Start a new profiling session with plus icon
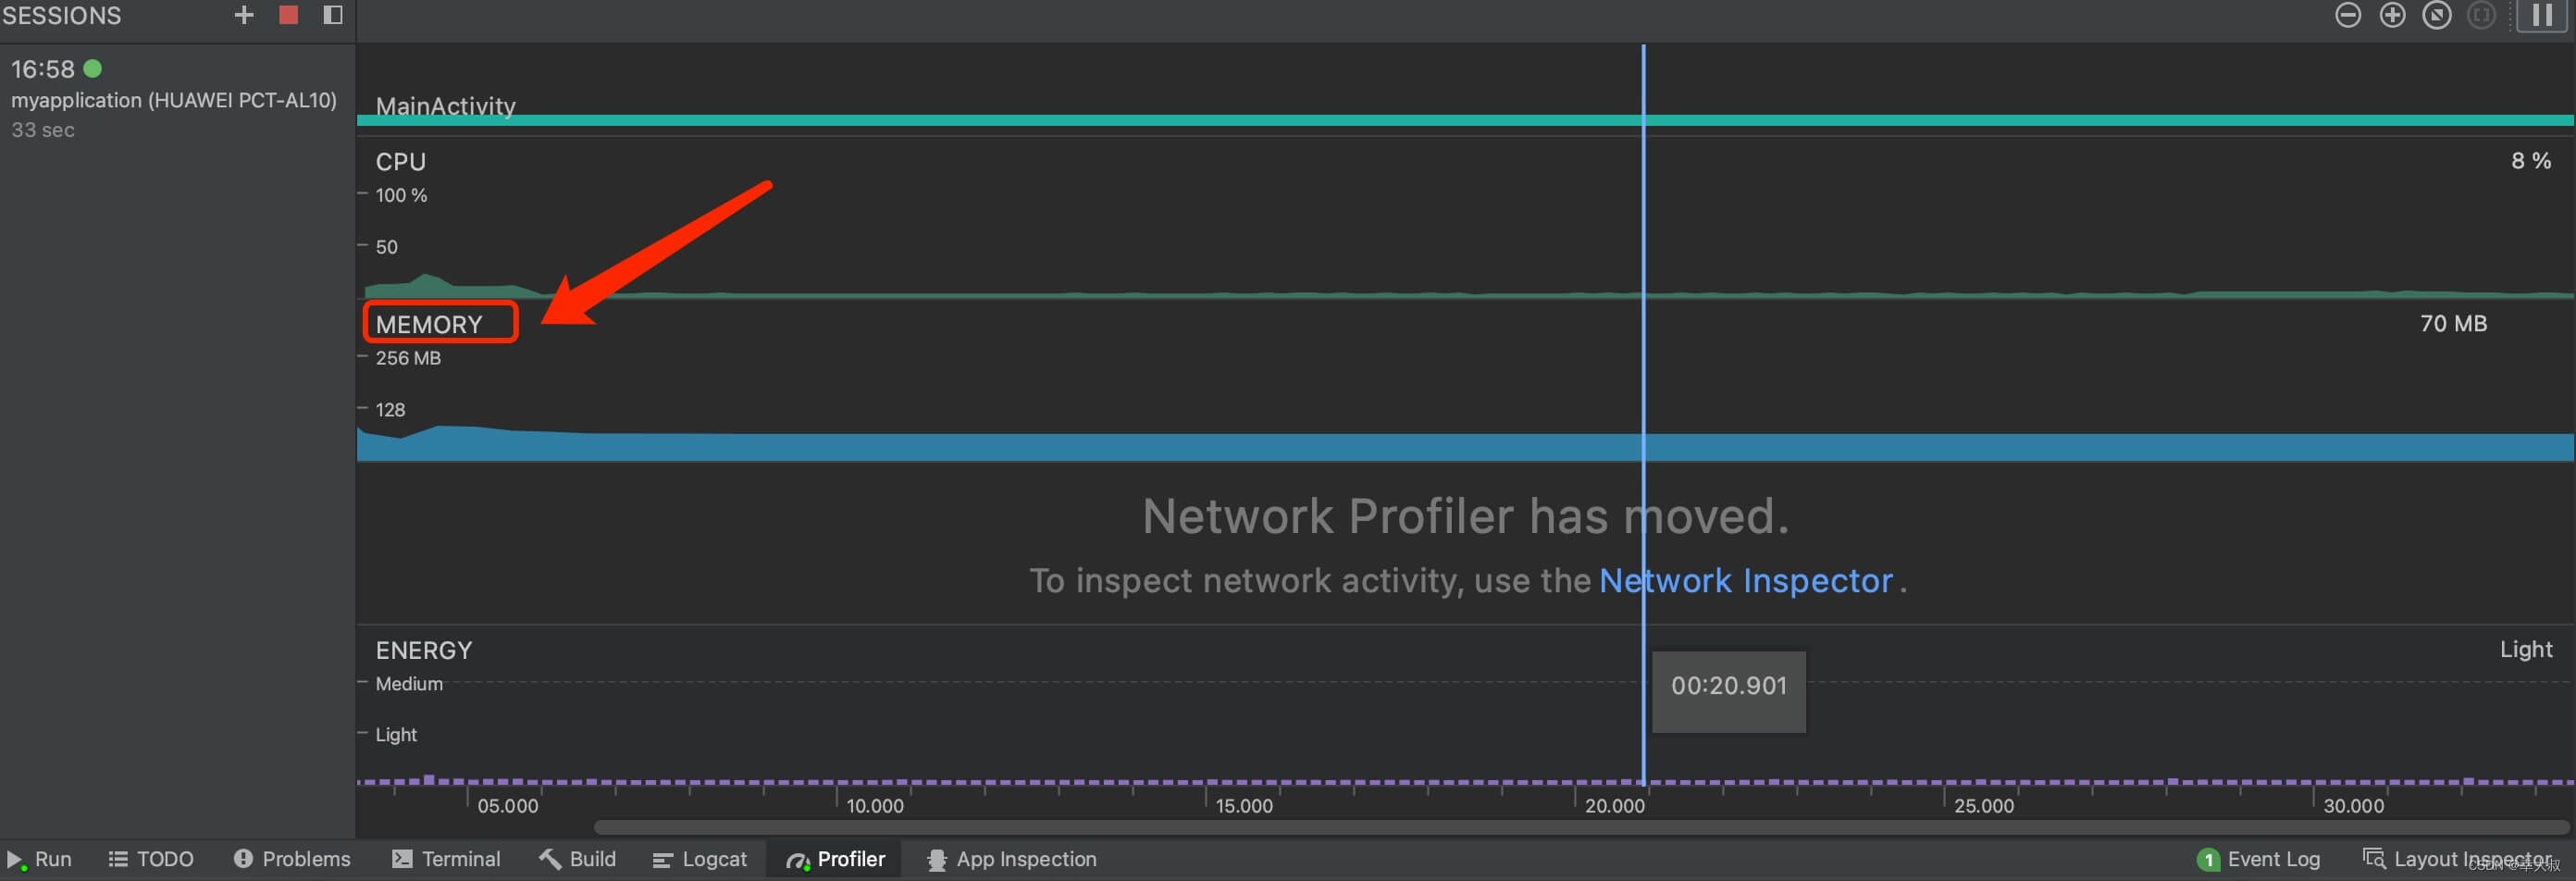The image size is (2576, 881). point(244,15)
